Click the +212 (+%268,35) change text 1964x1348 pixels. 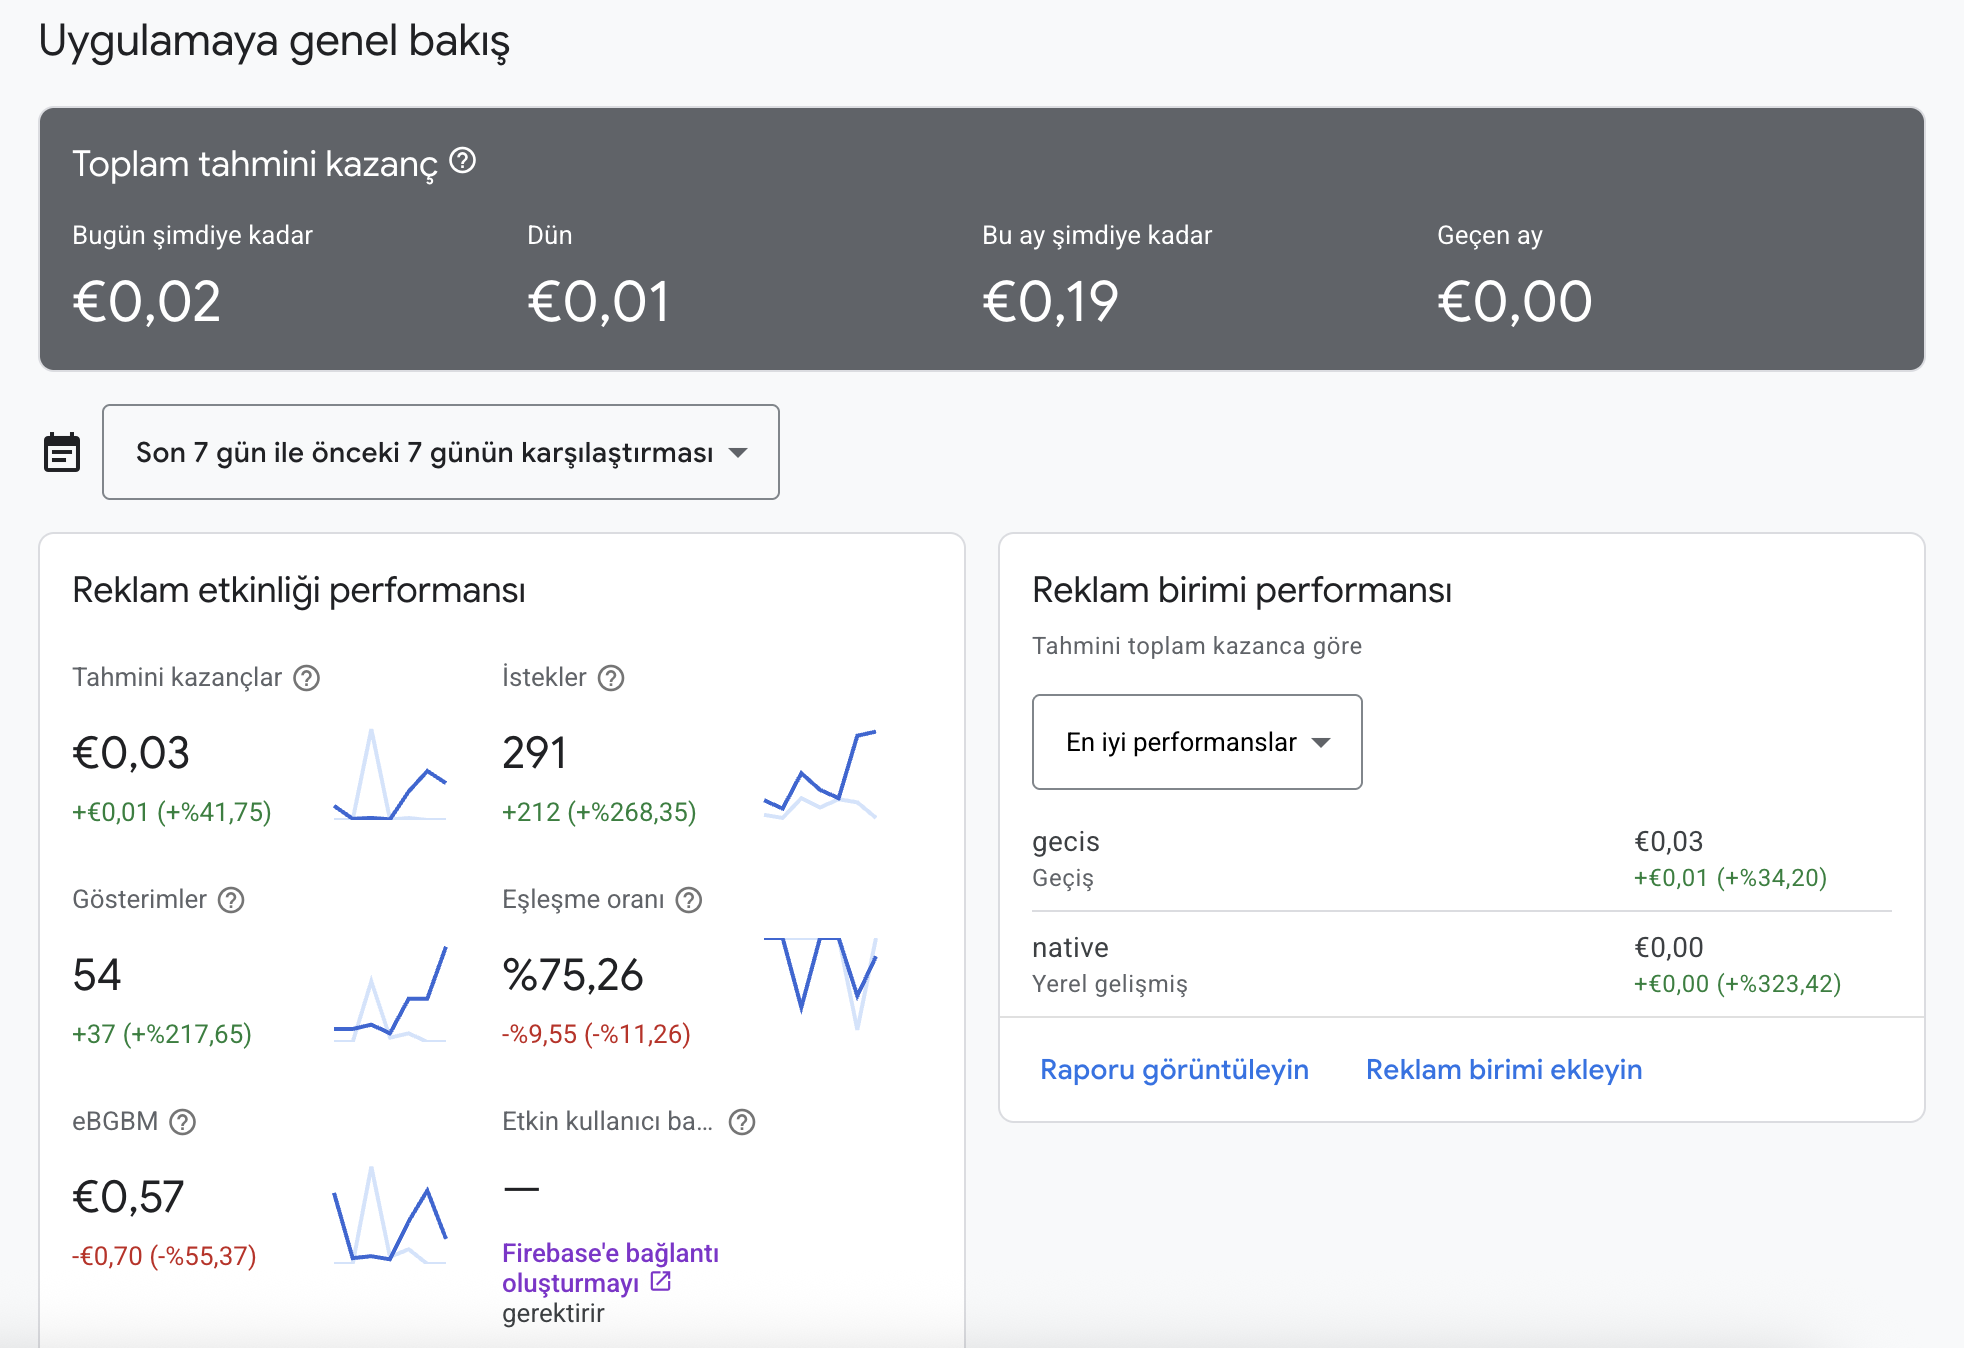pyautogui.click(x=599, y=812)
